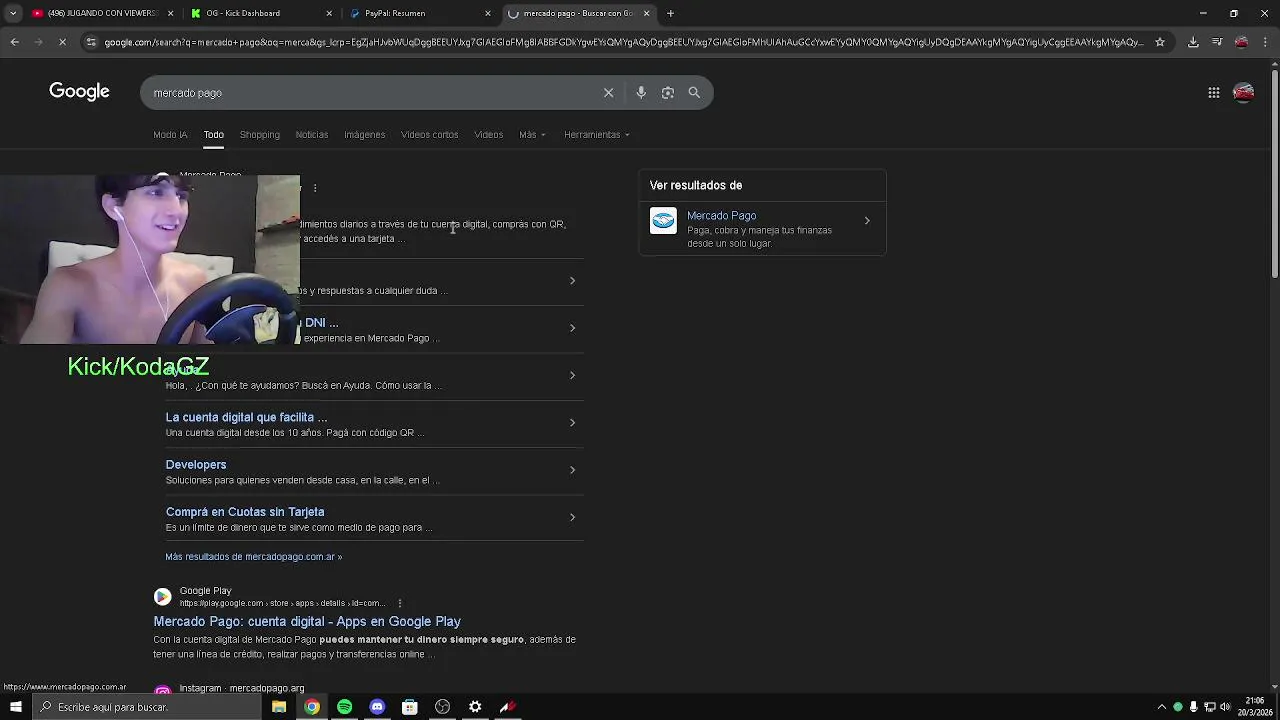Open Google Lens image search icon

668,93
